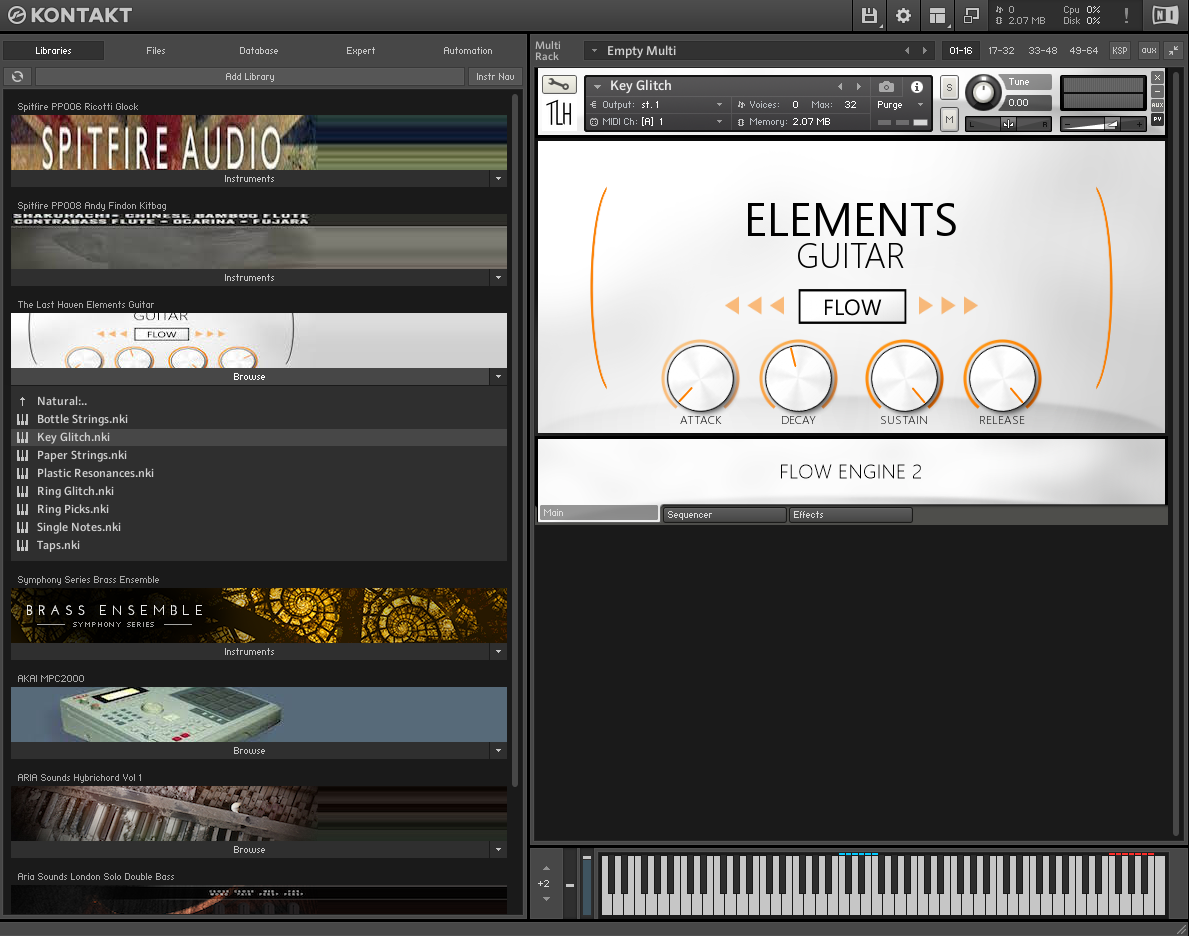Click the rack minimize arrows icon

pyautogui.click(x=1173, y=51)
